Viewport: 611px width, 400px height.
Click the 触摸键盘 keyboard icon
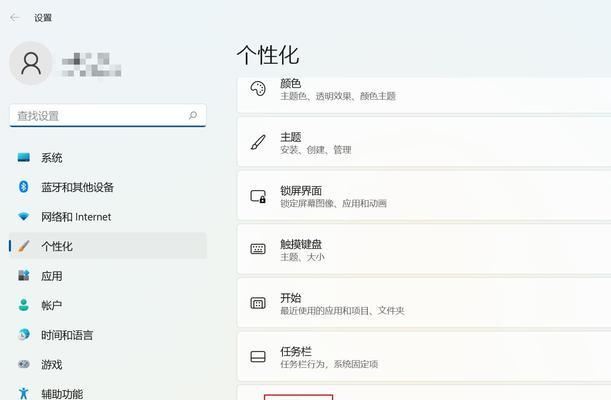click(258, 249)
